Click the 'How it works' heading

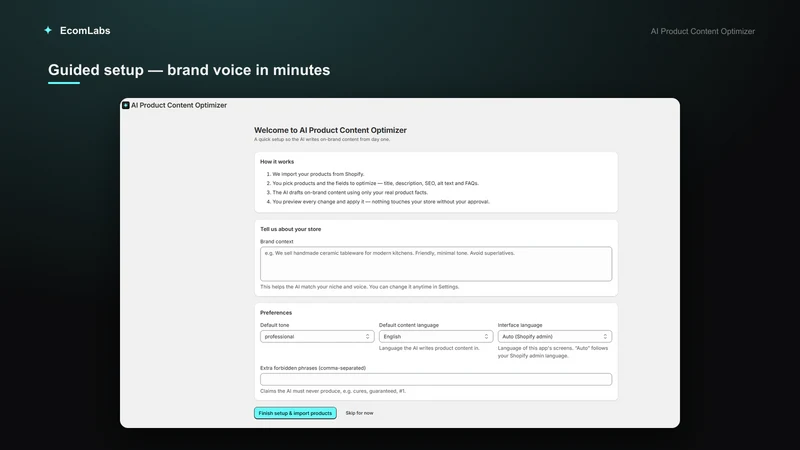277,162
